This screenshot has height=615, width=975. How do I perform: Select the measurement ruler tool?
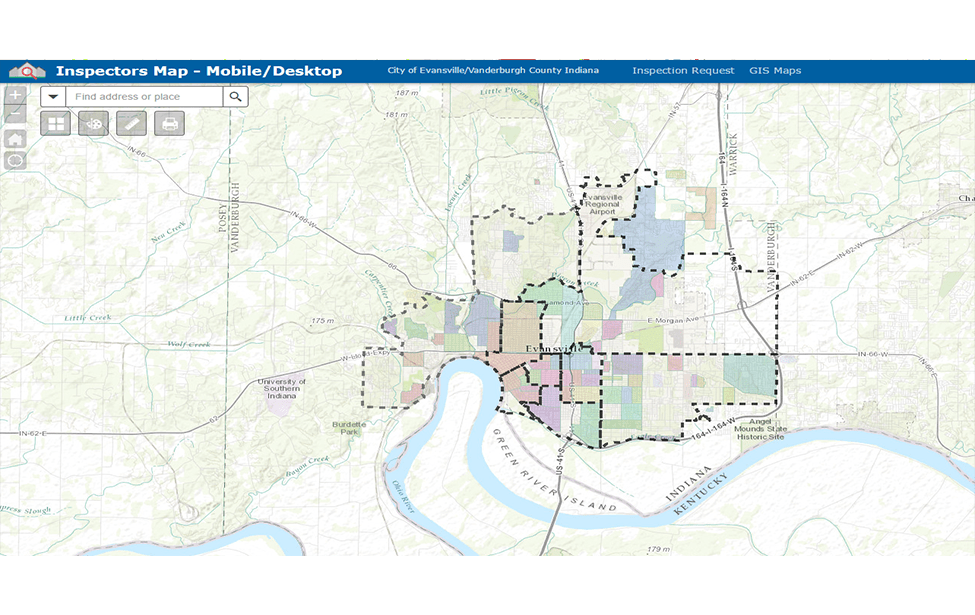[x=131, y=123]
